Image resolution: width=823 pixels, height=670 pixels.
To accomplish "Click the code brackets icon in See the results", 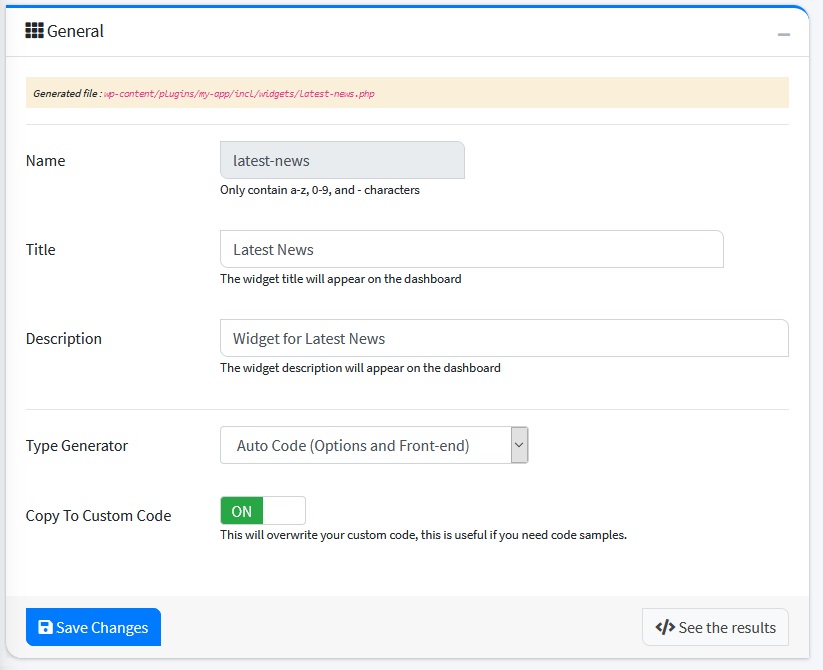I will (664, 627).
